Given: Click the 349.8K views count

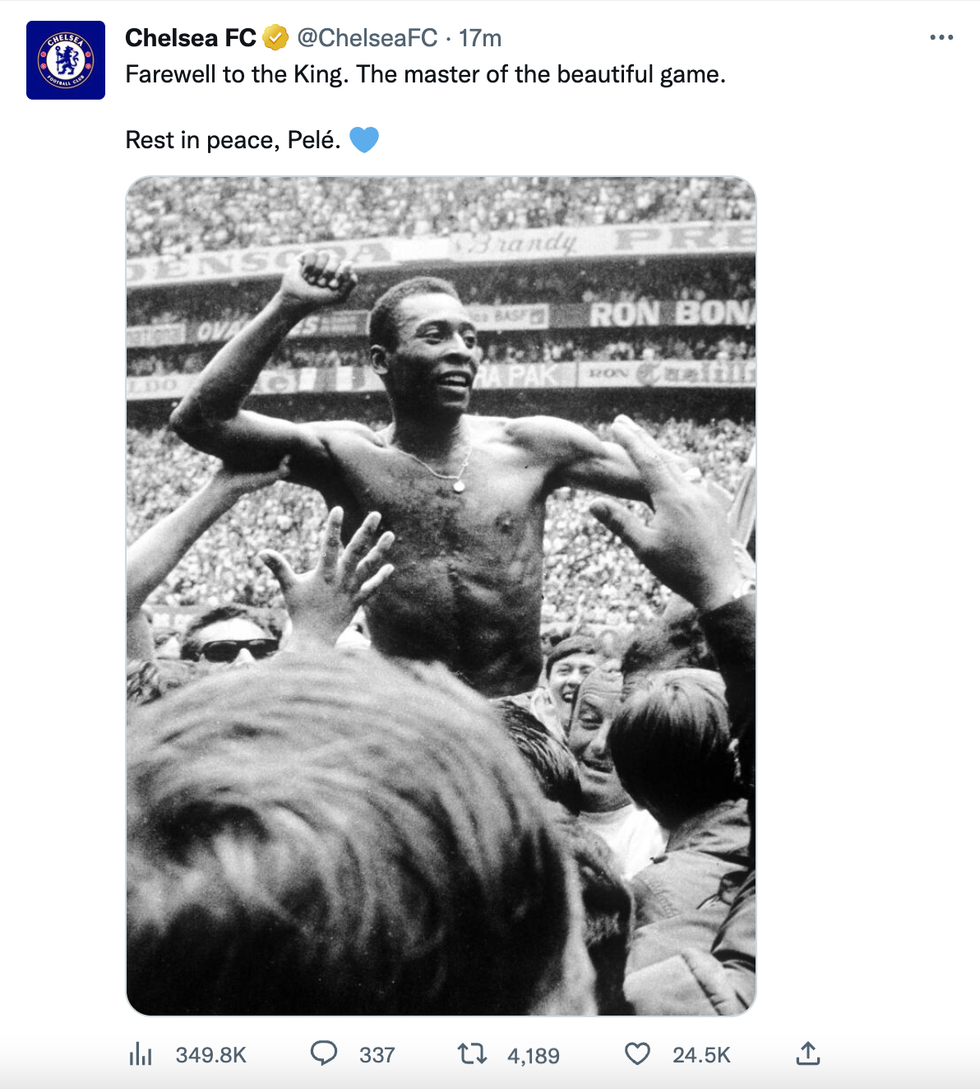Looking at the screenshot, I should [210, 1054].
